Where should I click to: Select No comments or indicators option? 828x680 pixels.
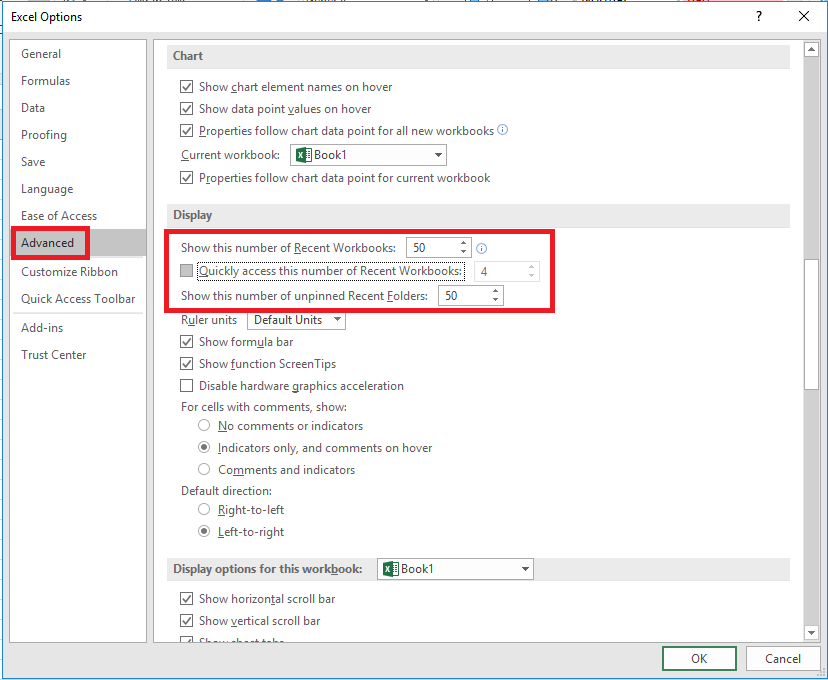(x=205, y=426)
